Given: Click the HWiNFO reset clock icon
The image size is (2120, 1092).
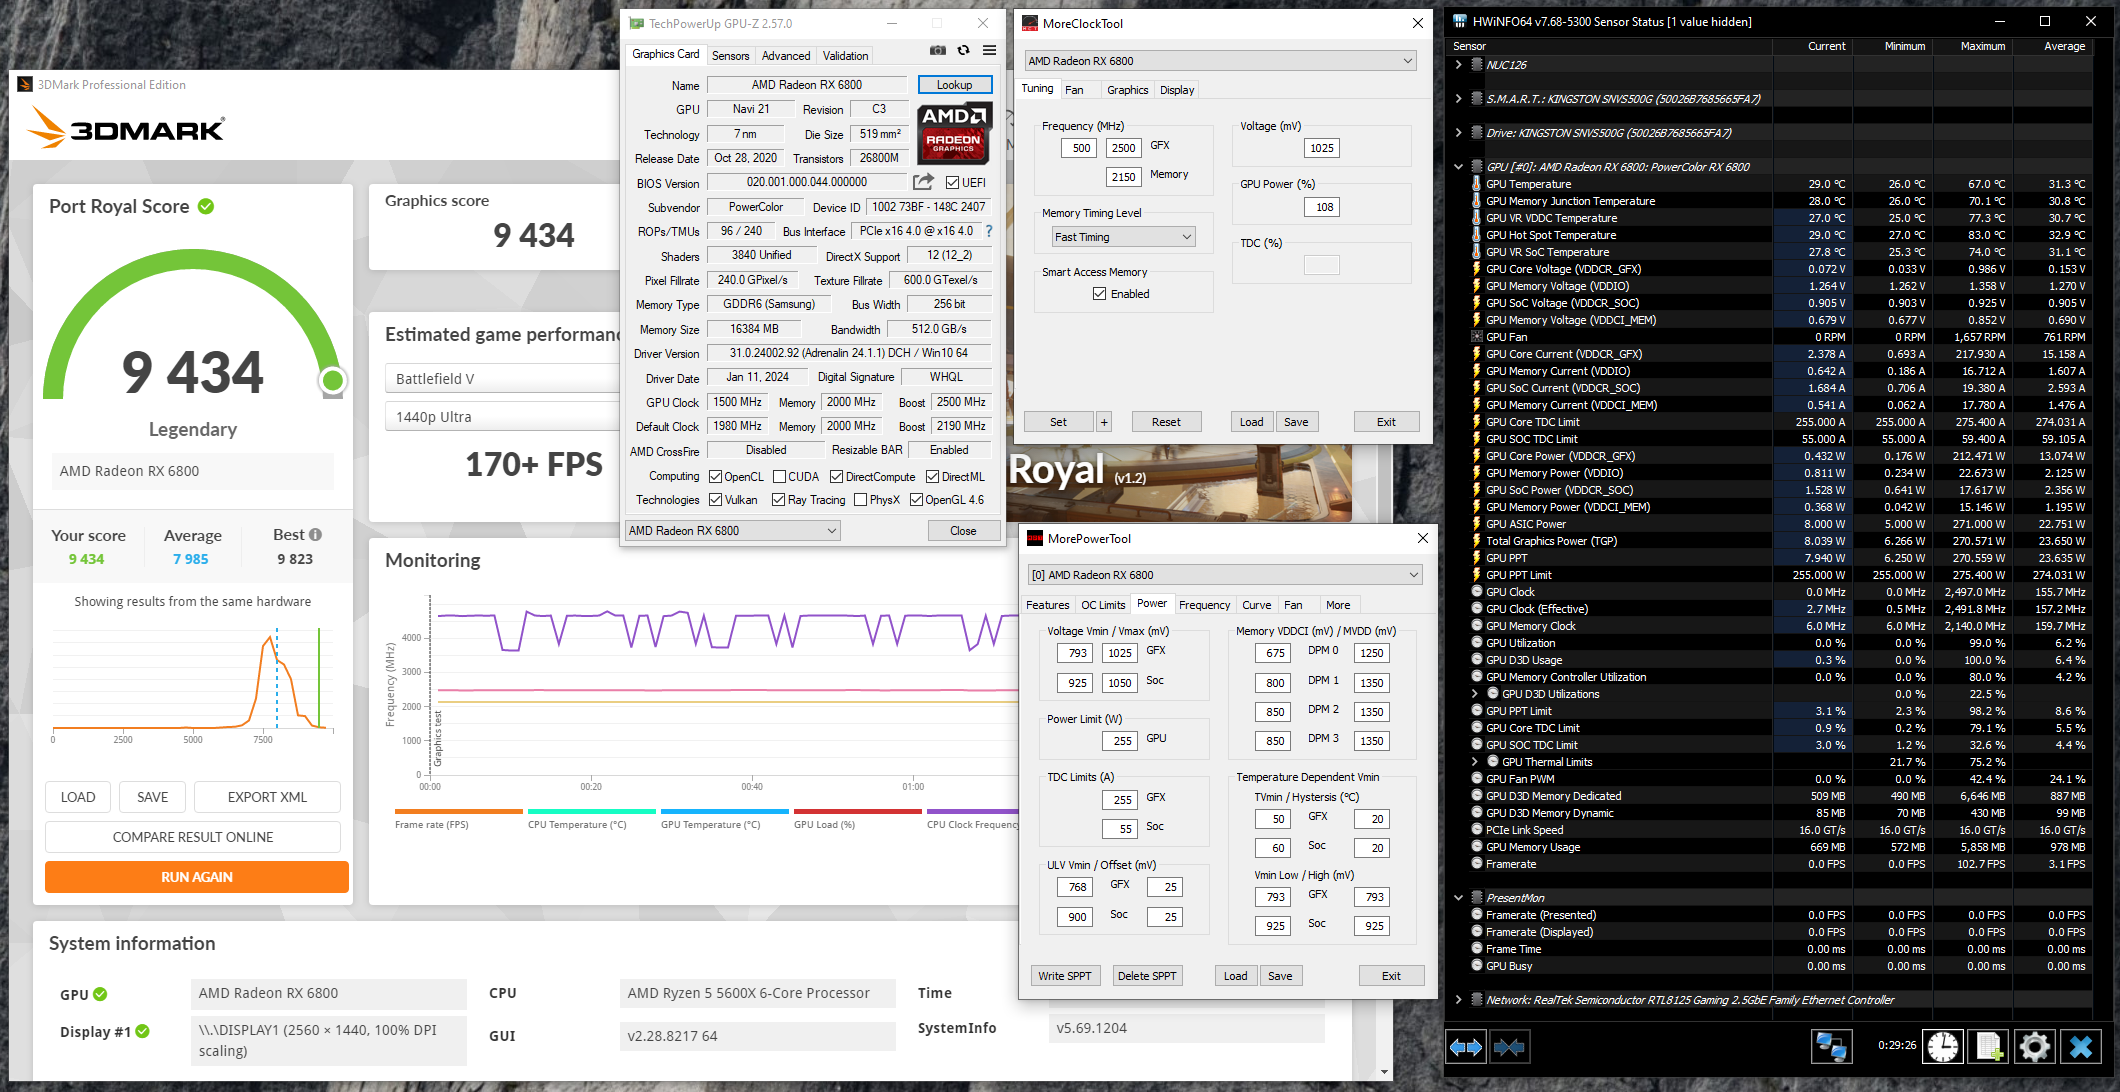Looking at the screenshot, I should pyautogui.click(x=1942, y=1046).
